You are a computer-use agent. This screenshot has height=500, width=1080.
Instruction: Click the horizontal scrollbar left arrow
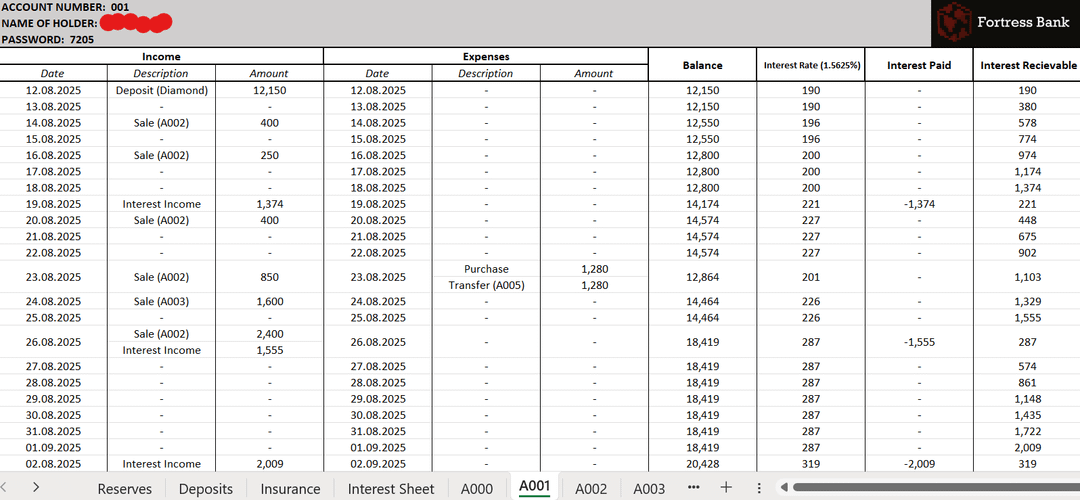[x=784, y=487]
